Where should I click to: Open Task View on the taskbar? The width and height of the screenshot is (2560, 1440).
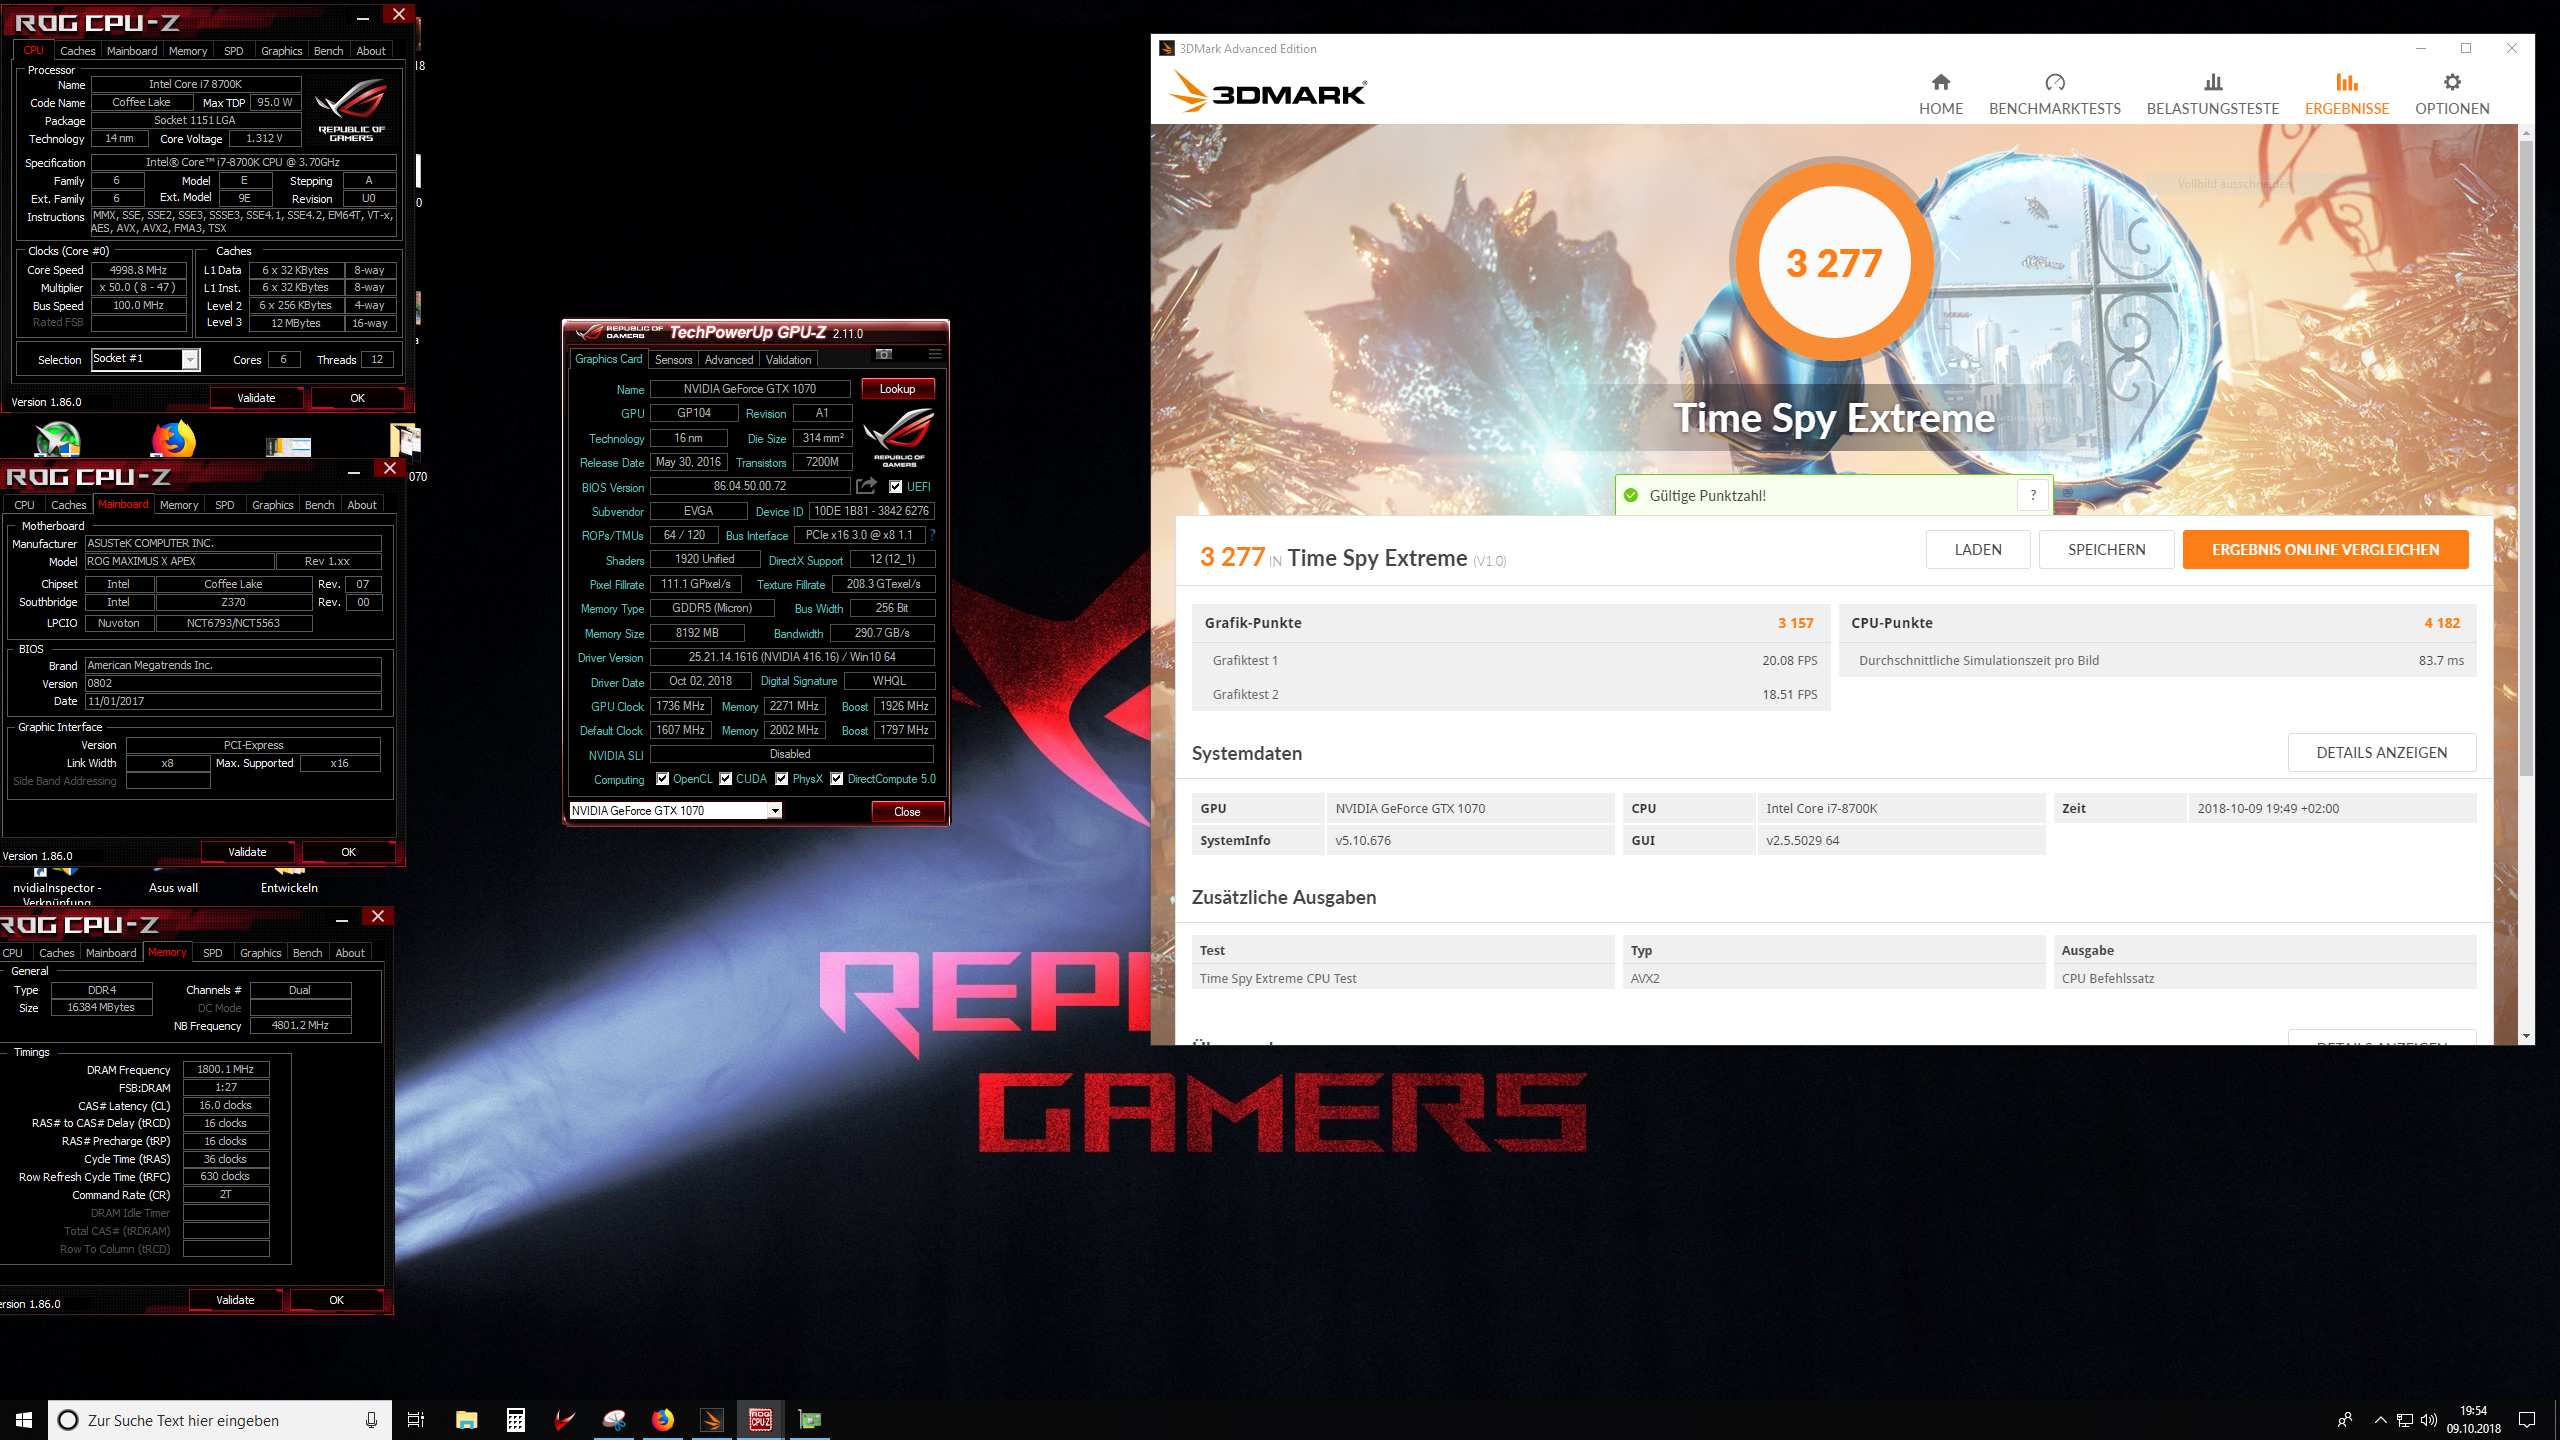(416, 1420)
